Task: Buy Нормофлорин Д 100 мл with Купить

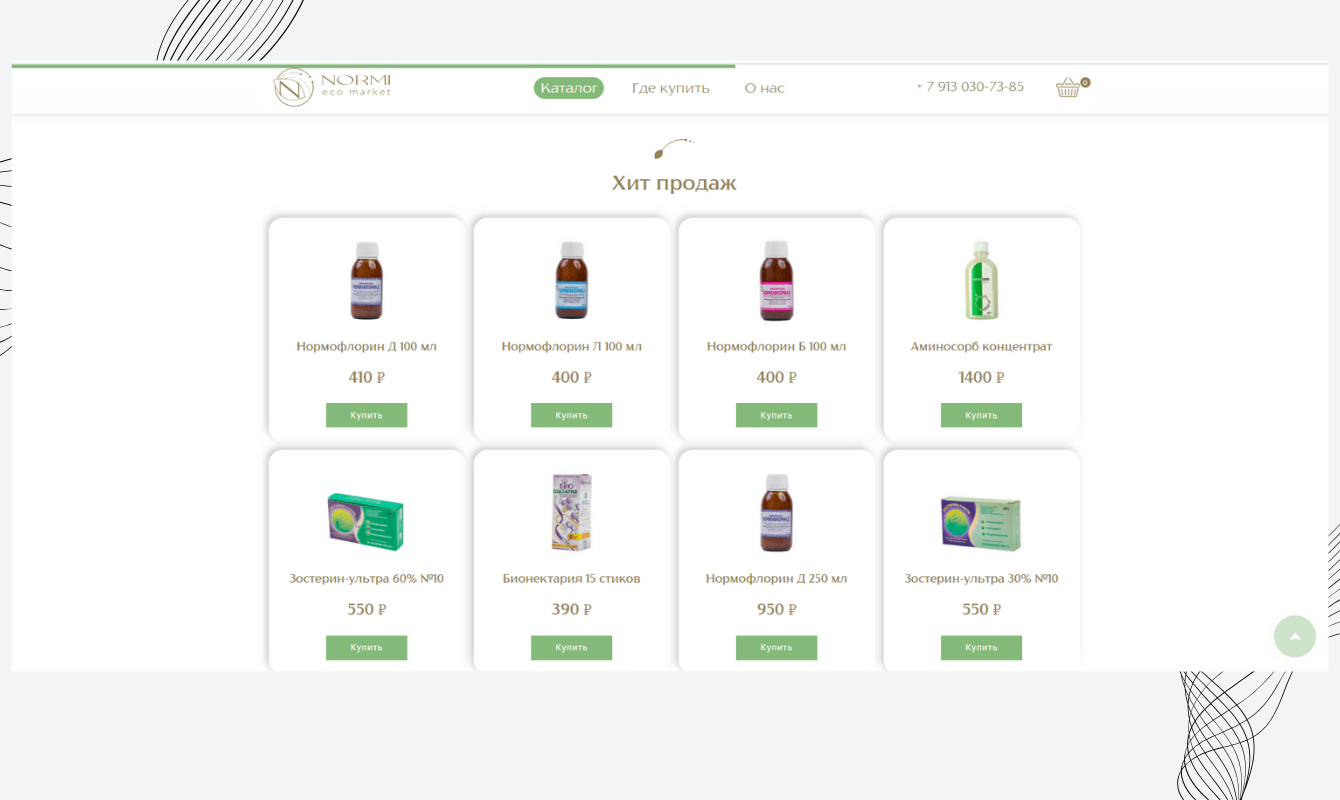Action: click(366, 415)
